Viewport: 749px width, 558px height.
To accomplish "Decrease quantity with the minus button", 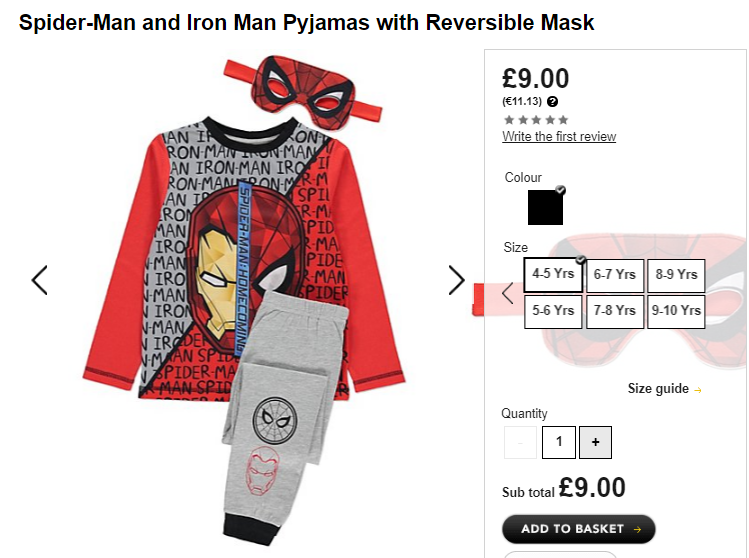I will (520, 442).
